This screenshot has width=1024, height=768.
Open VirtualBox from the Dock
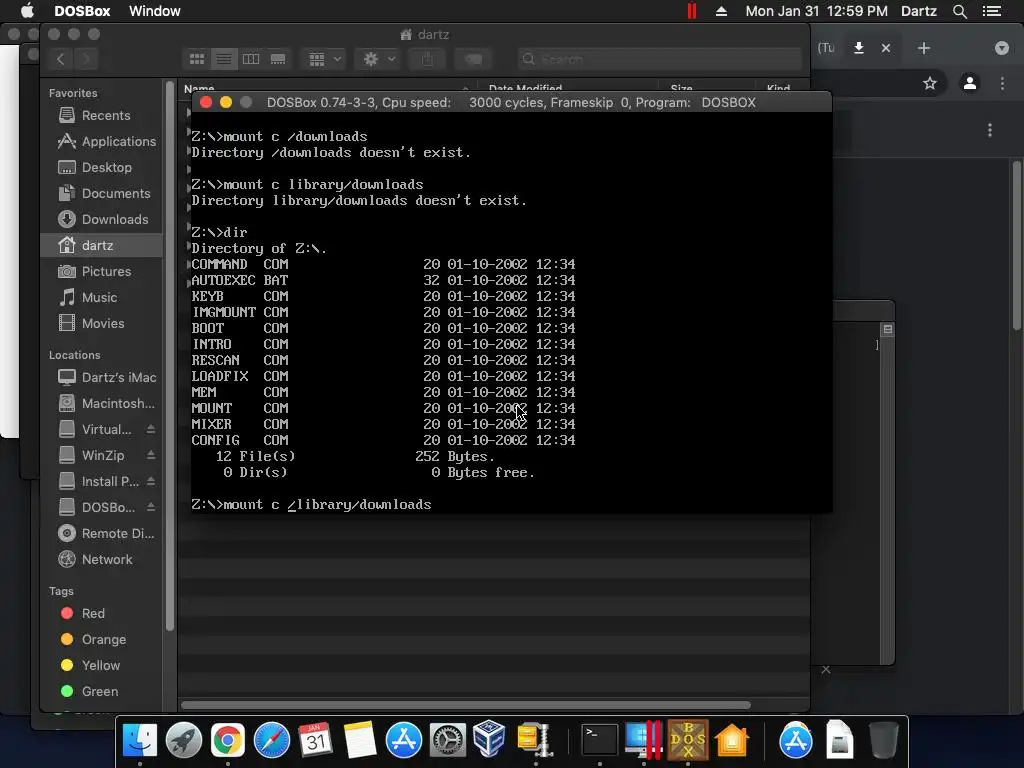coord(489,739)
